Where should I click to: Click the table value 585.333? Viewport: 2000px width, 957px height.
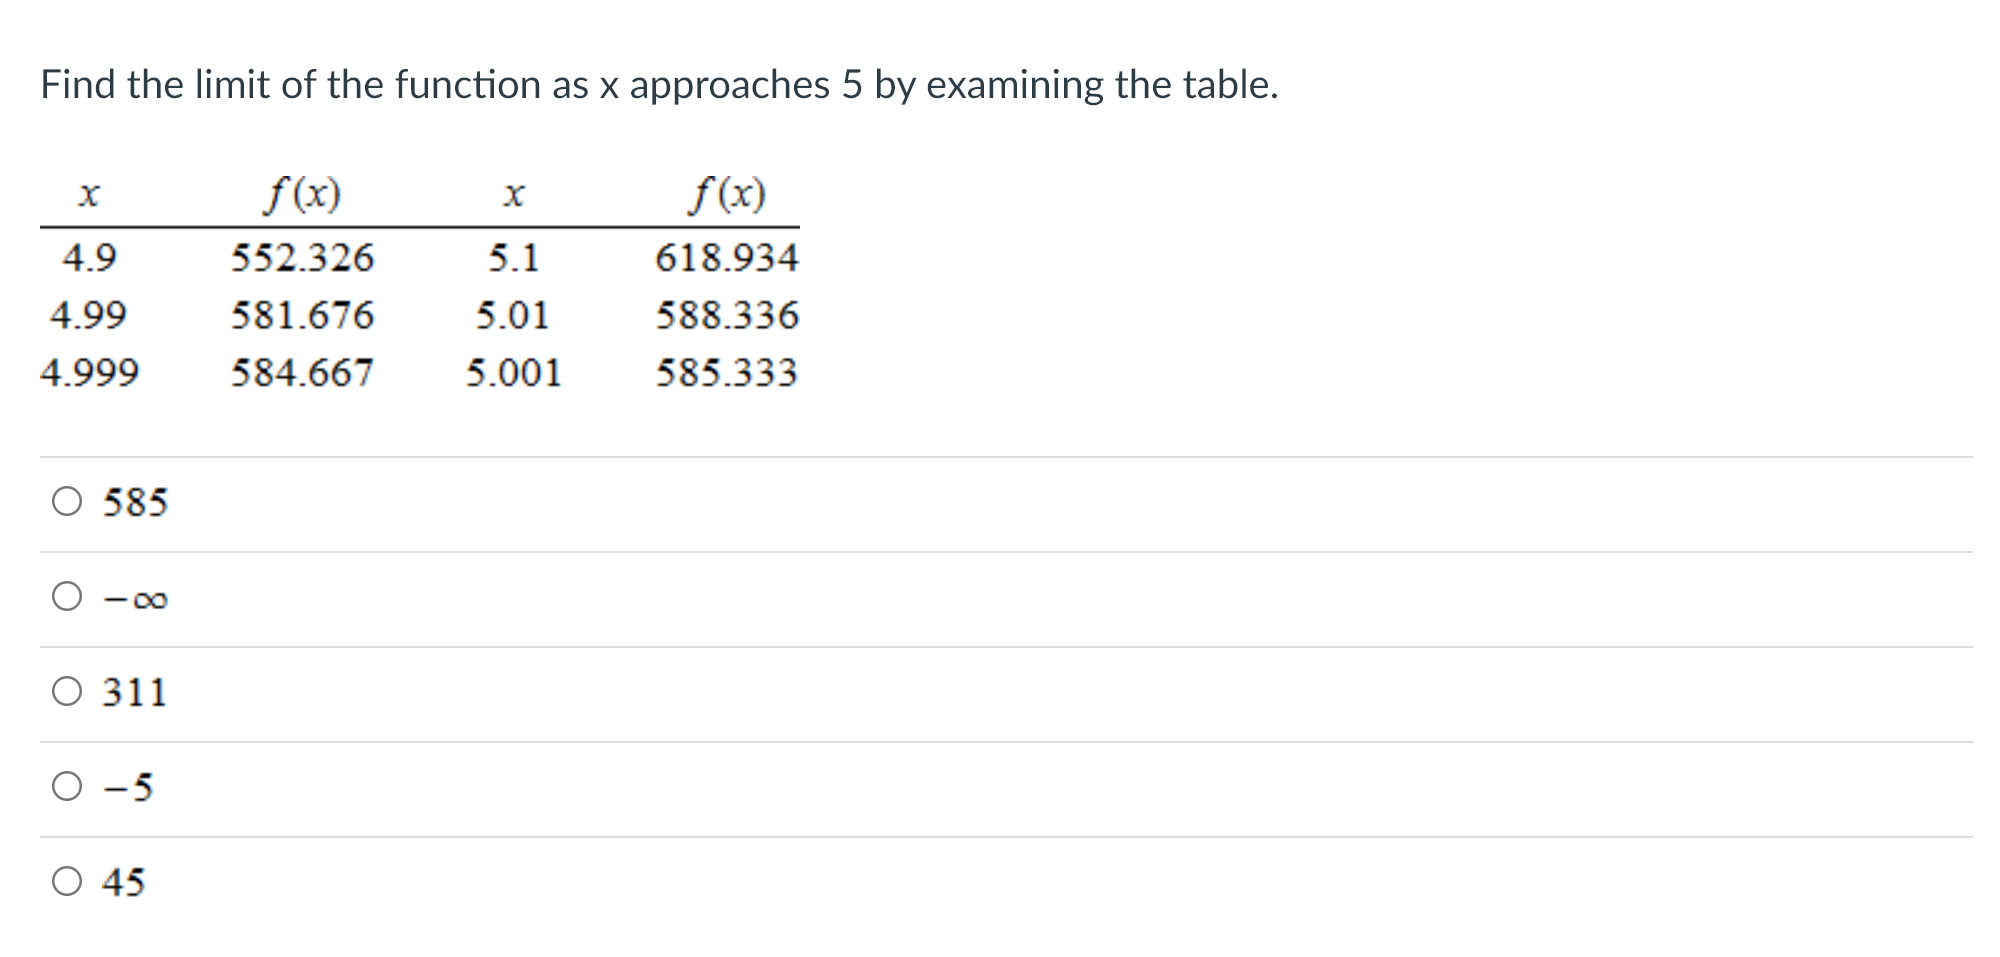(x=726, y=371)
